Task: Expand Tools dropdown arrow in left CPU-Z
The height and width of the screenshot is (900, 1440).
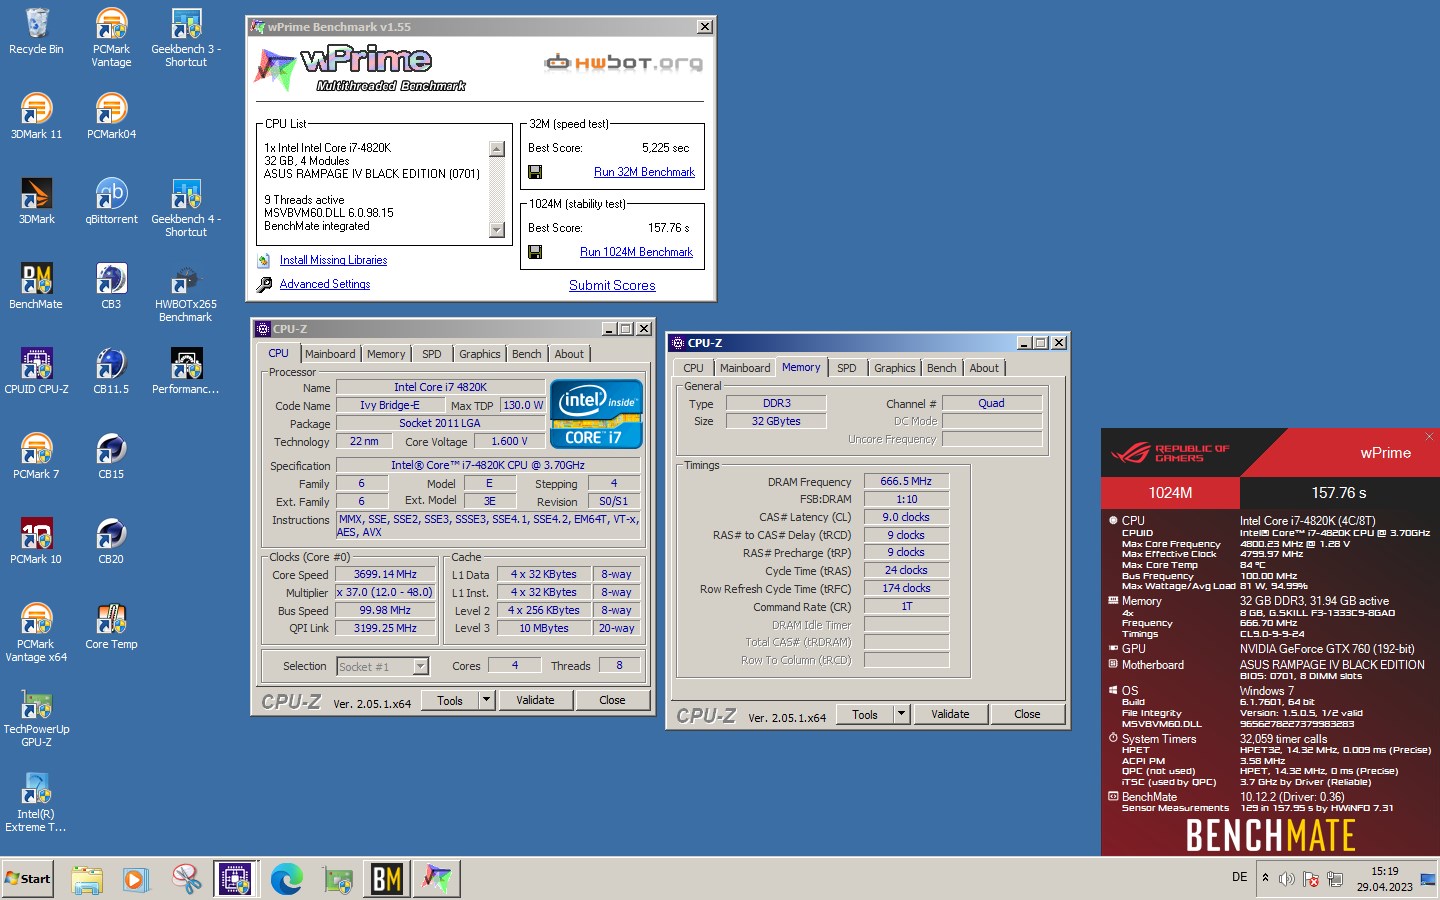Action: pyautogui.click(x=486, y=700)
